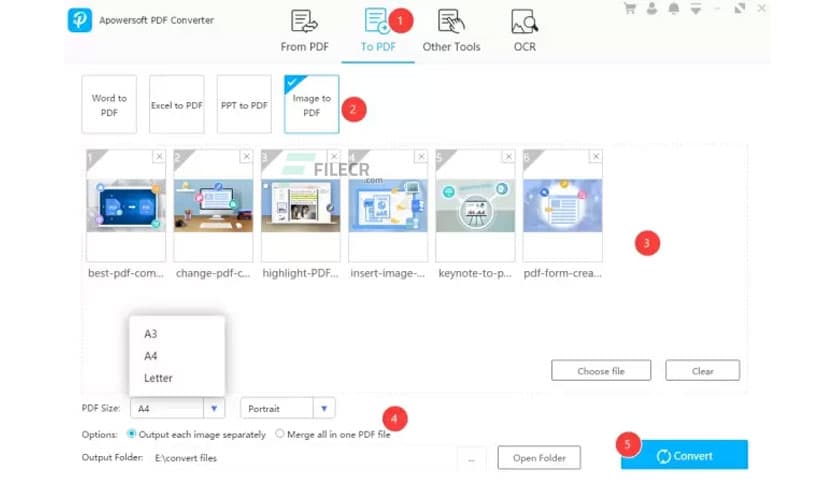The width and height of the screenshot is (836, 484).
Task: Start conversion with Convert button
Action: (684, 455)
